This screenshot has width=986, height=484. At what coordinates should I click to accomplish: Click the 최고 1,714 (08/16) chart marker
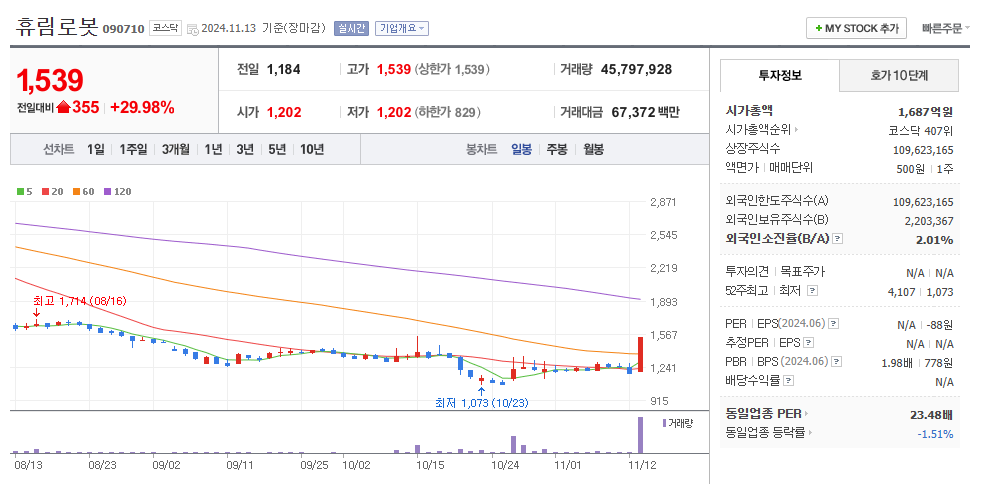(79, 301)
